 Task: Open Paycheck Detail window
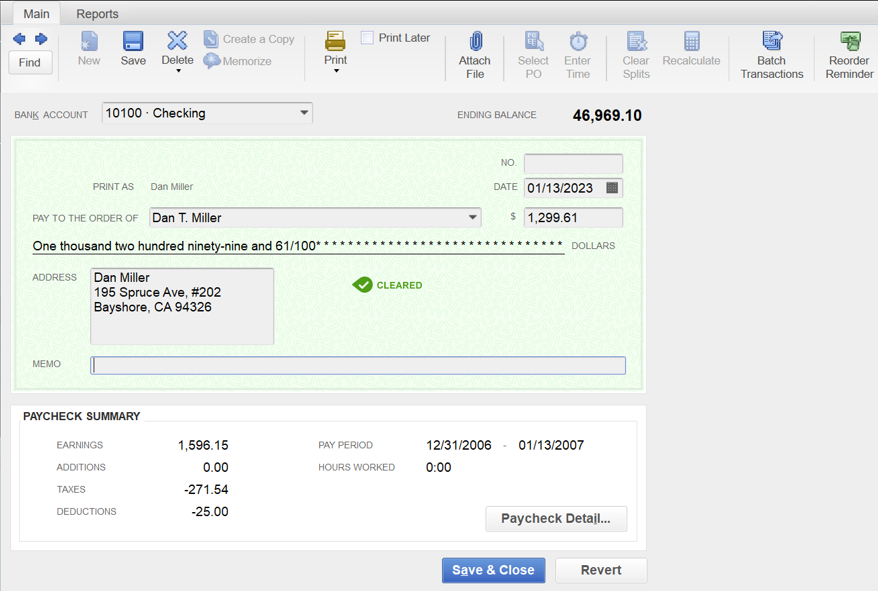click(556, 518)
